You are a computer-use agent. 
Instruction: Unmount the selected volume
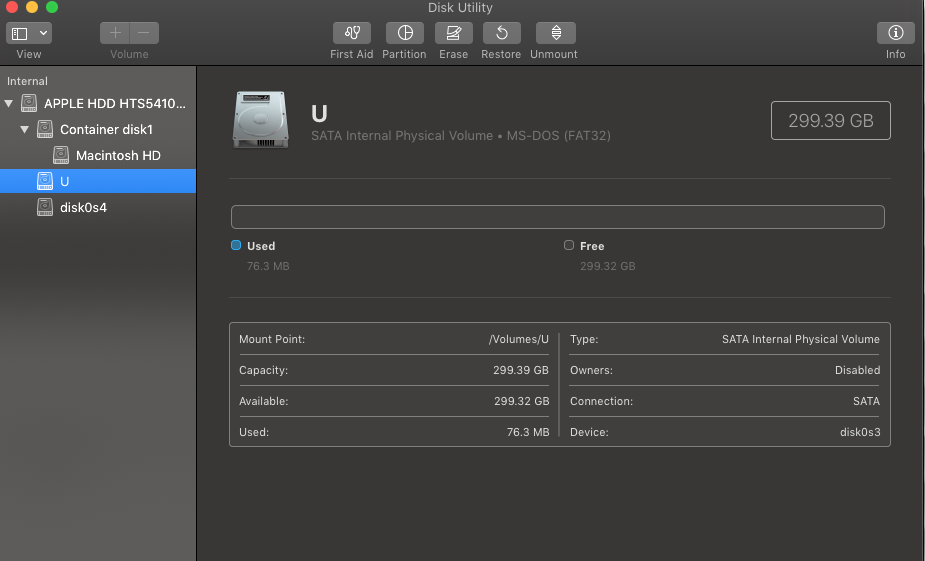[555, 33]
